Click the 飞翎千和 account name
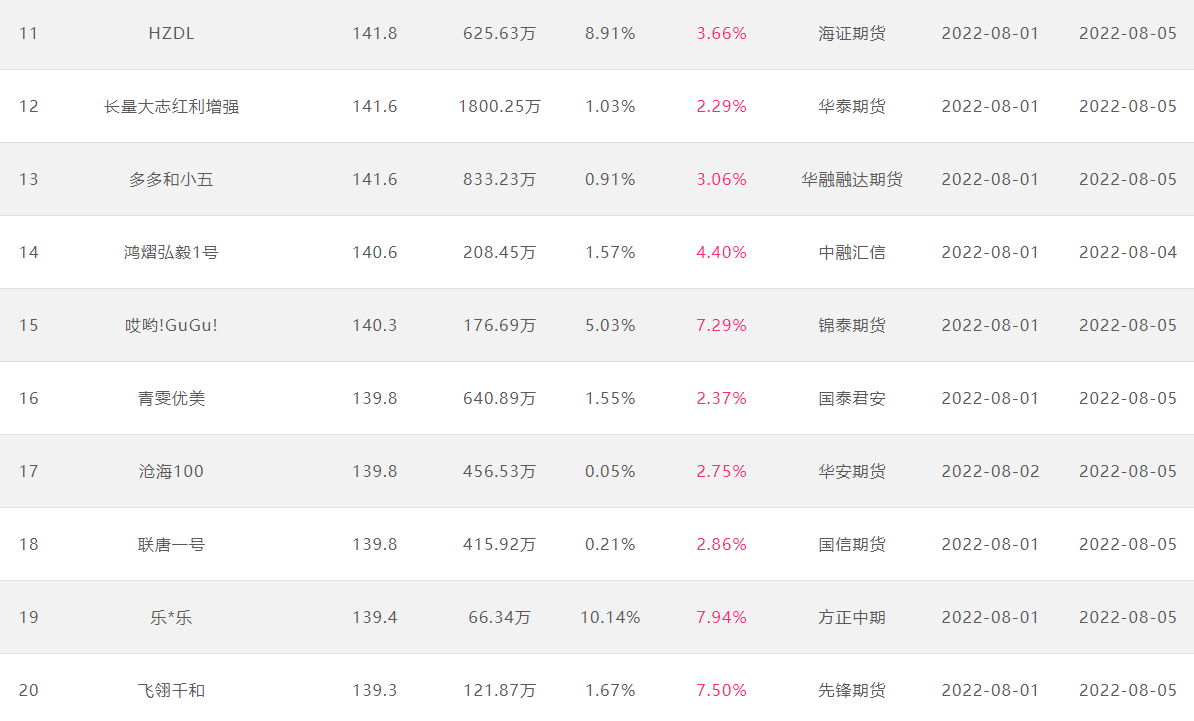The height and width of the screenshot is (721, 1194). click(171, 691)
